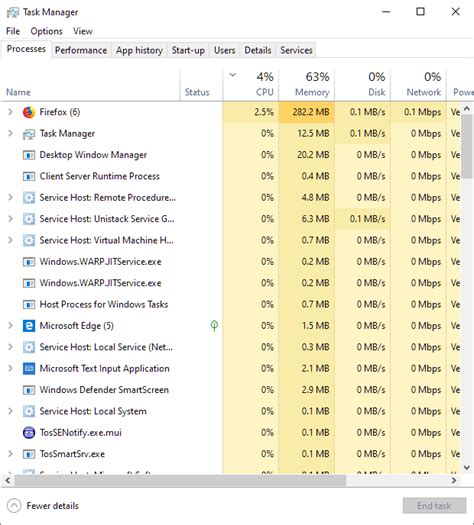The height and width of the screenshot is (525, 474).
Task: Click the Windows Defender SmartScreen icon
Action: click(x=29, y=390)
